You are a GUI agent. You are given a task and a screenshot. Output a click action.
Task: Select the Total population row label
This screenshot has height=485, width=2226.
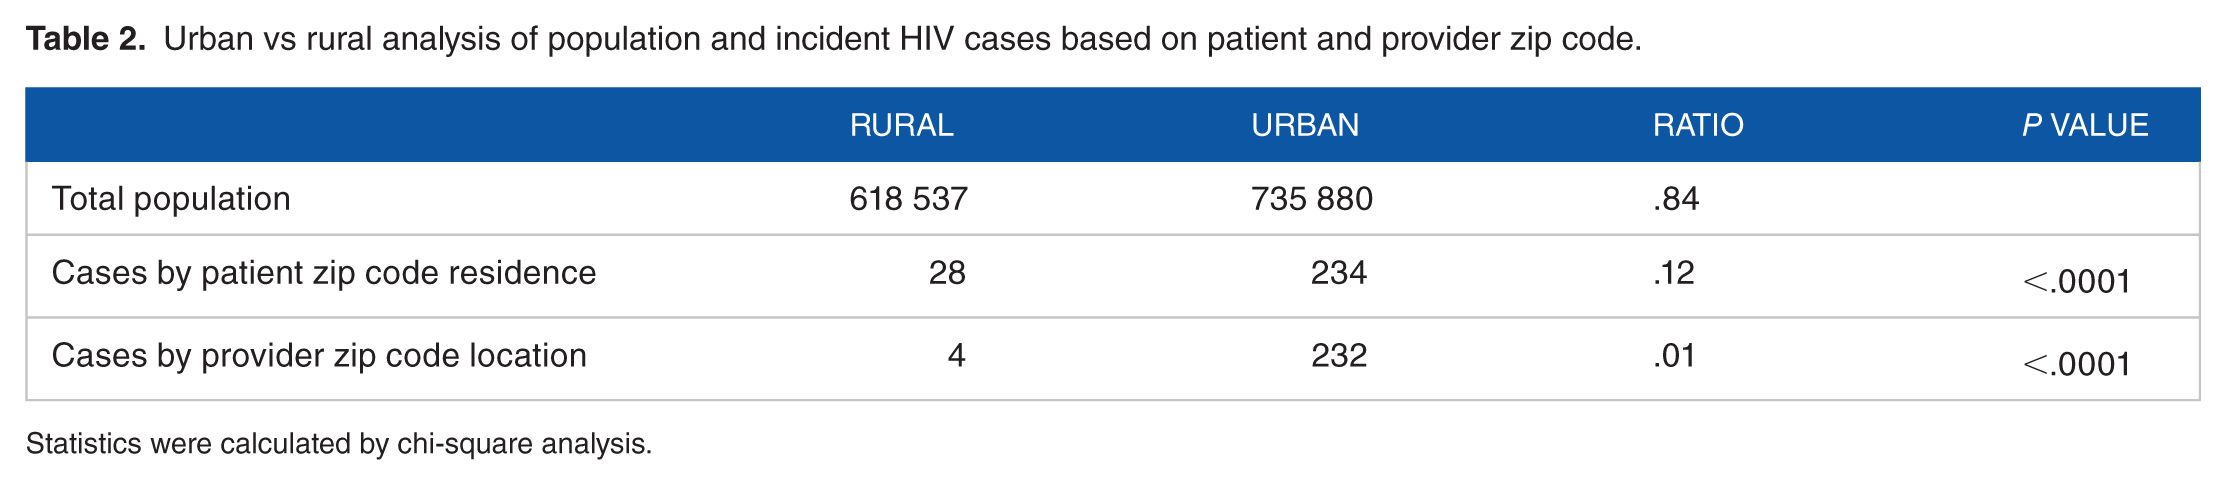point(171,199)
